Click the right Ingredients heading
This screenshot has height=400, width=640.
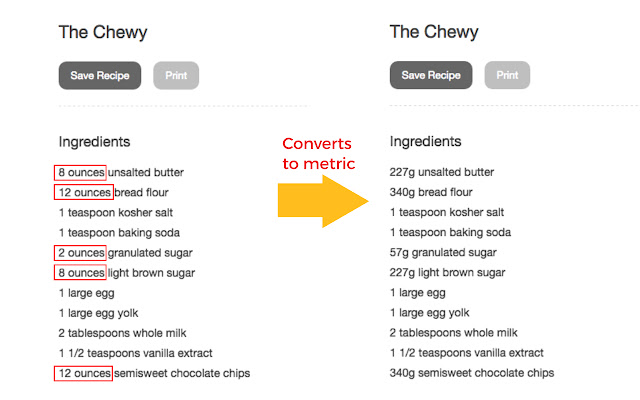425,142
